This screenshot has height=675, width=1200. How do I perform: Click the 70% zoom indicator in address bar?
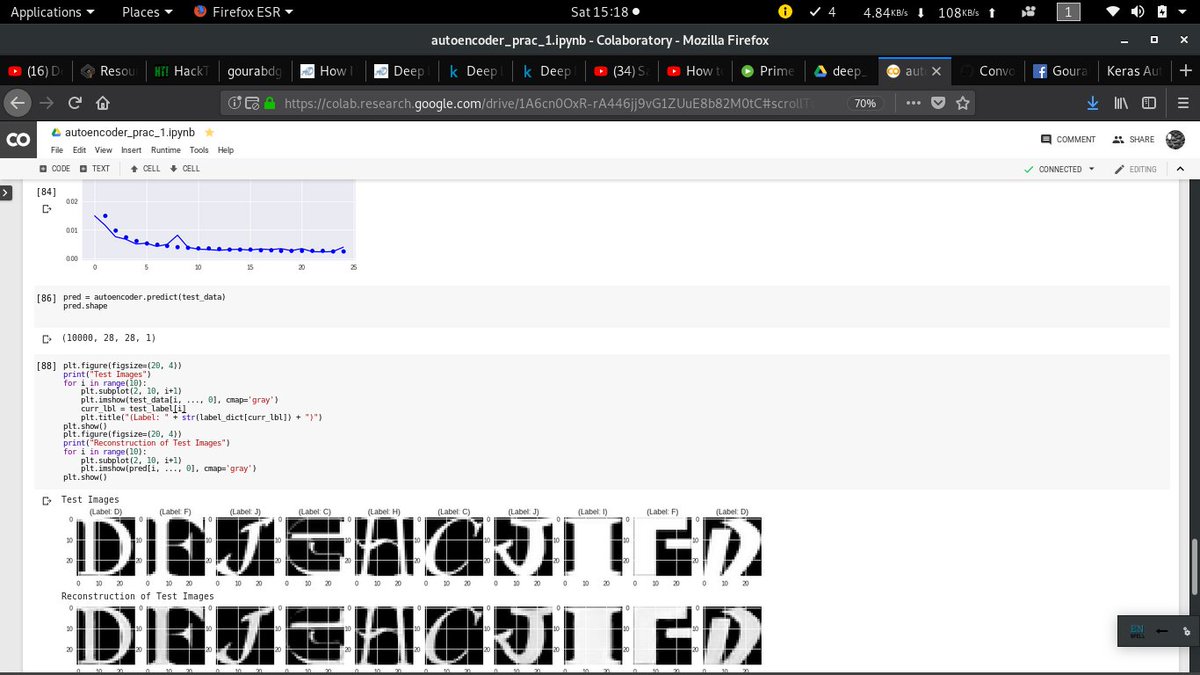865,102
